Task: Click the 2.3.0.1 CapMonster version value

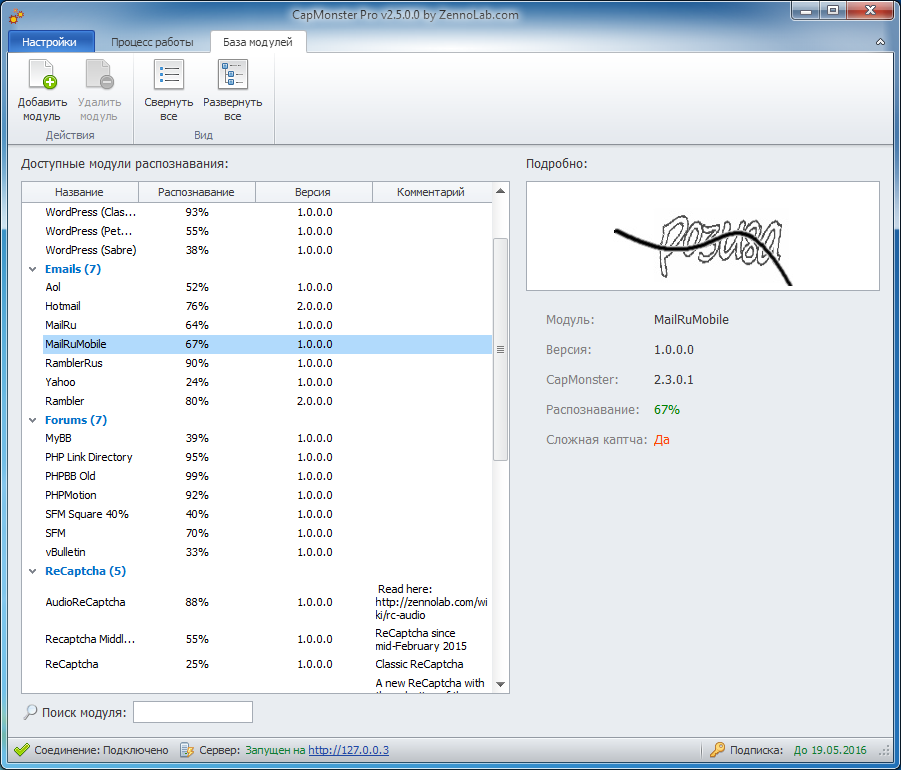Action: click(x=673, y=380)
